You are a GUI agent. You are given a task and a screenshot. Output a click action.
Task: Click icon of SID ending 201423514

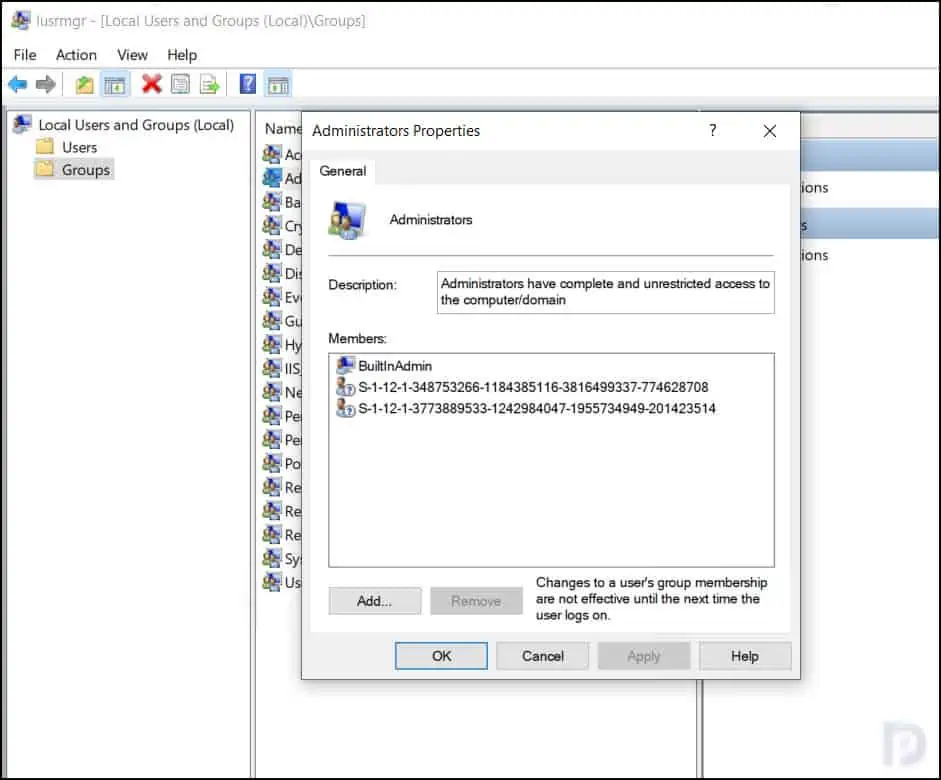(x=346, y=409)
